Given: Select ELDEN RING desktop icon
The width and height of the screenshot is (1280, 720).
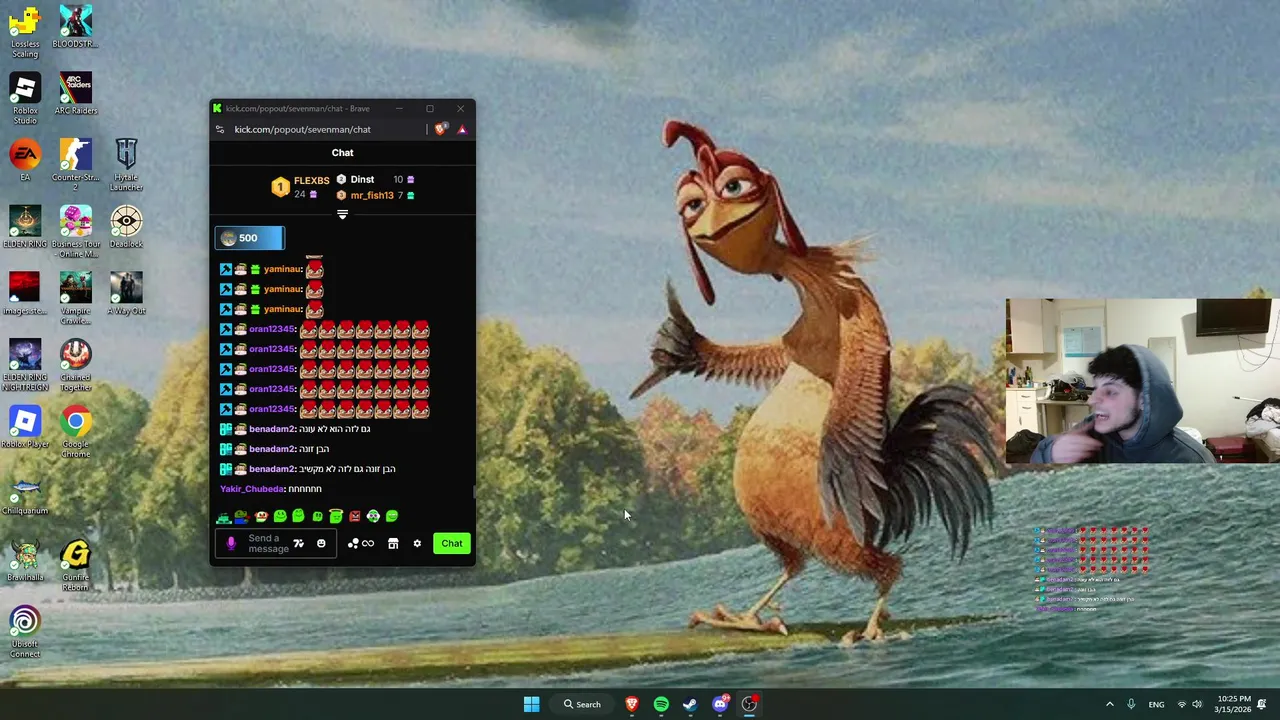Looking at the screenshot, I should point(25,228).
